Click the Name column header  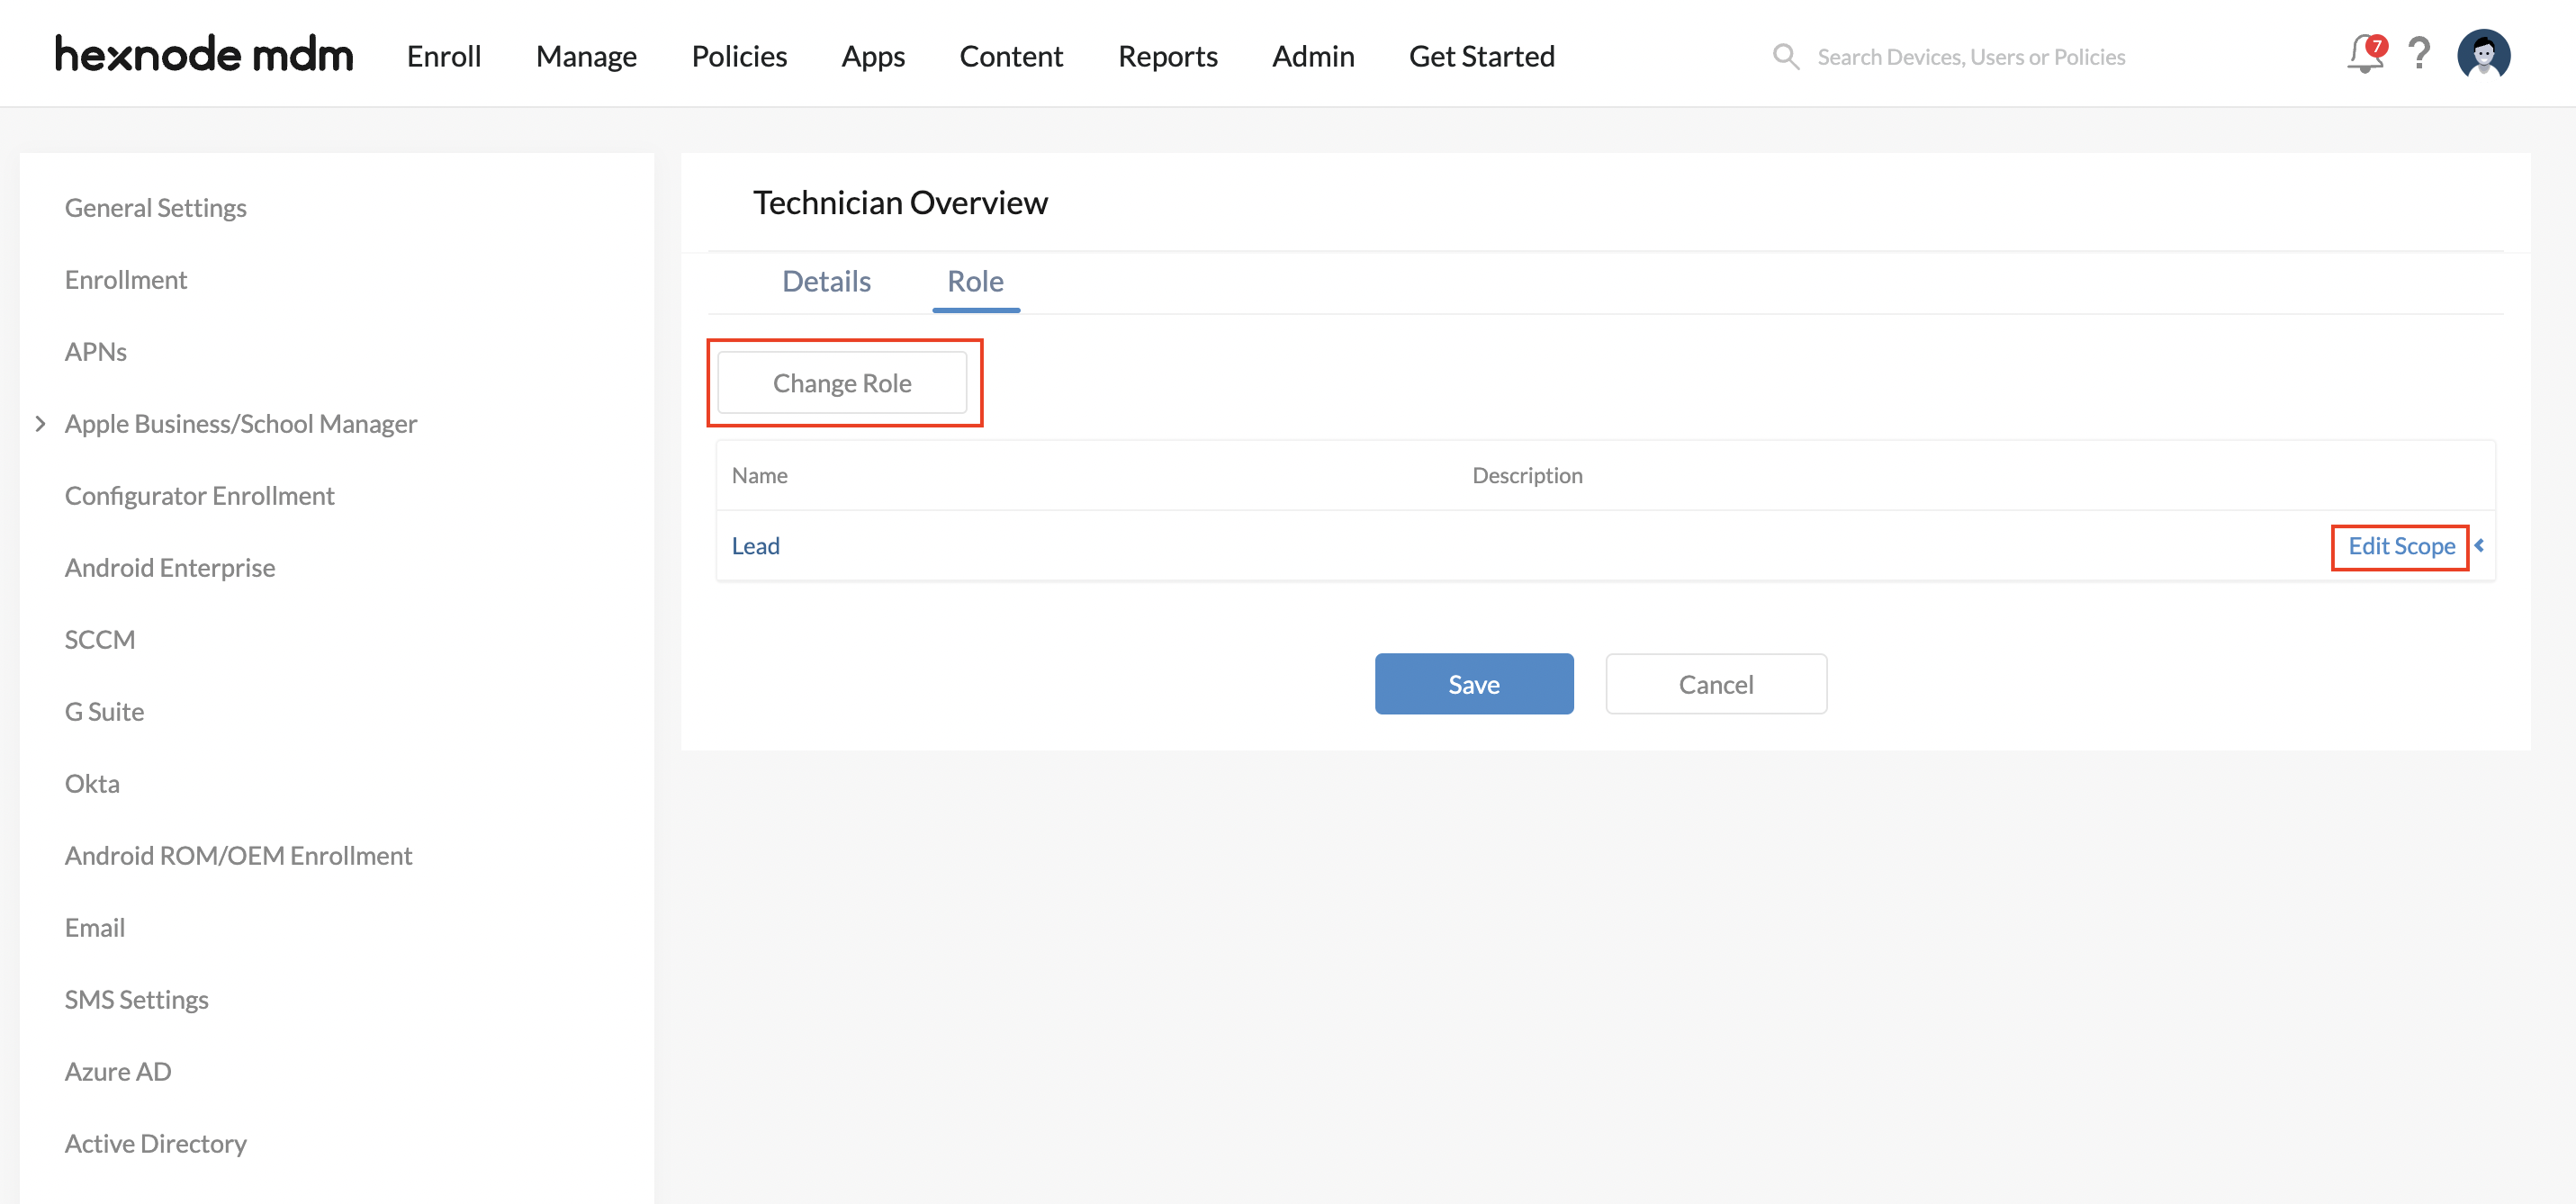759,475
